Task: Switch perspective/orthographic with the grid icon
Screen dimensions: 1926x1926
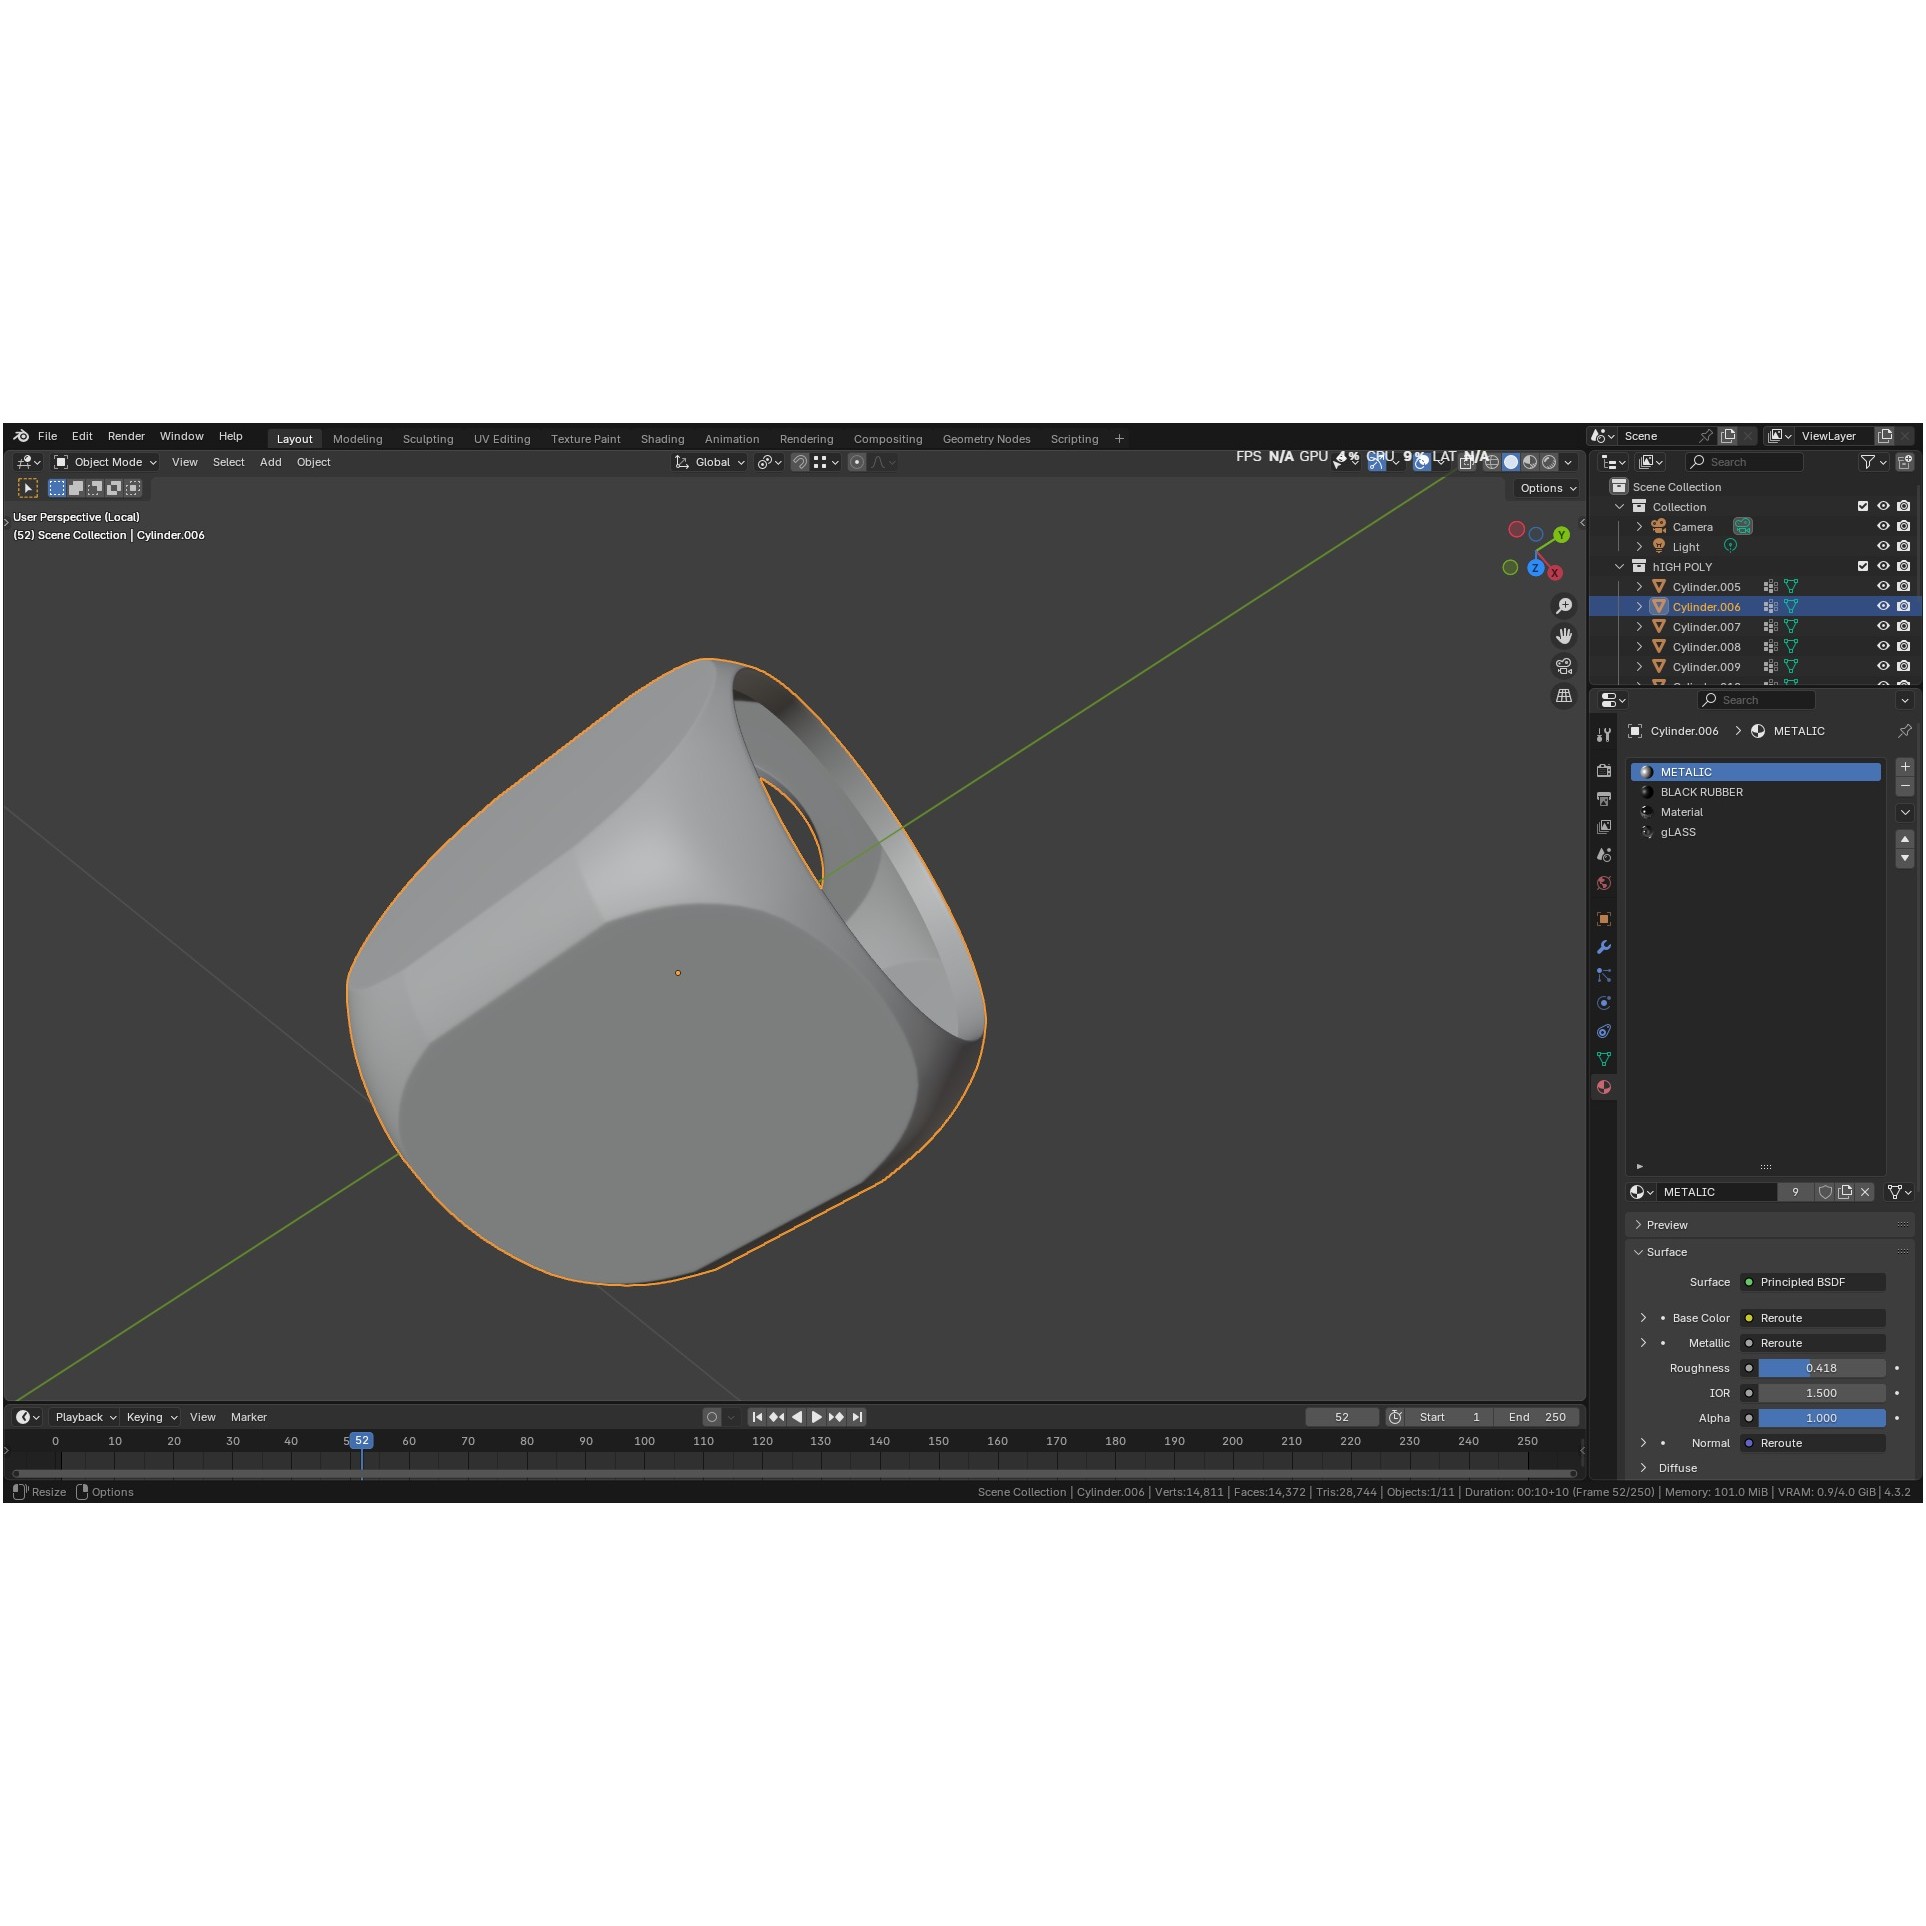Action: coord(1564,696)
